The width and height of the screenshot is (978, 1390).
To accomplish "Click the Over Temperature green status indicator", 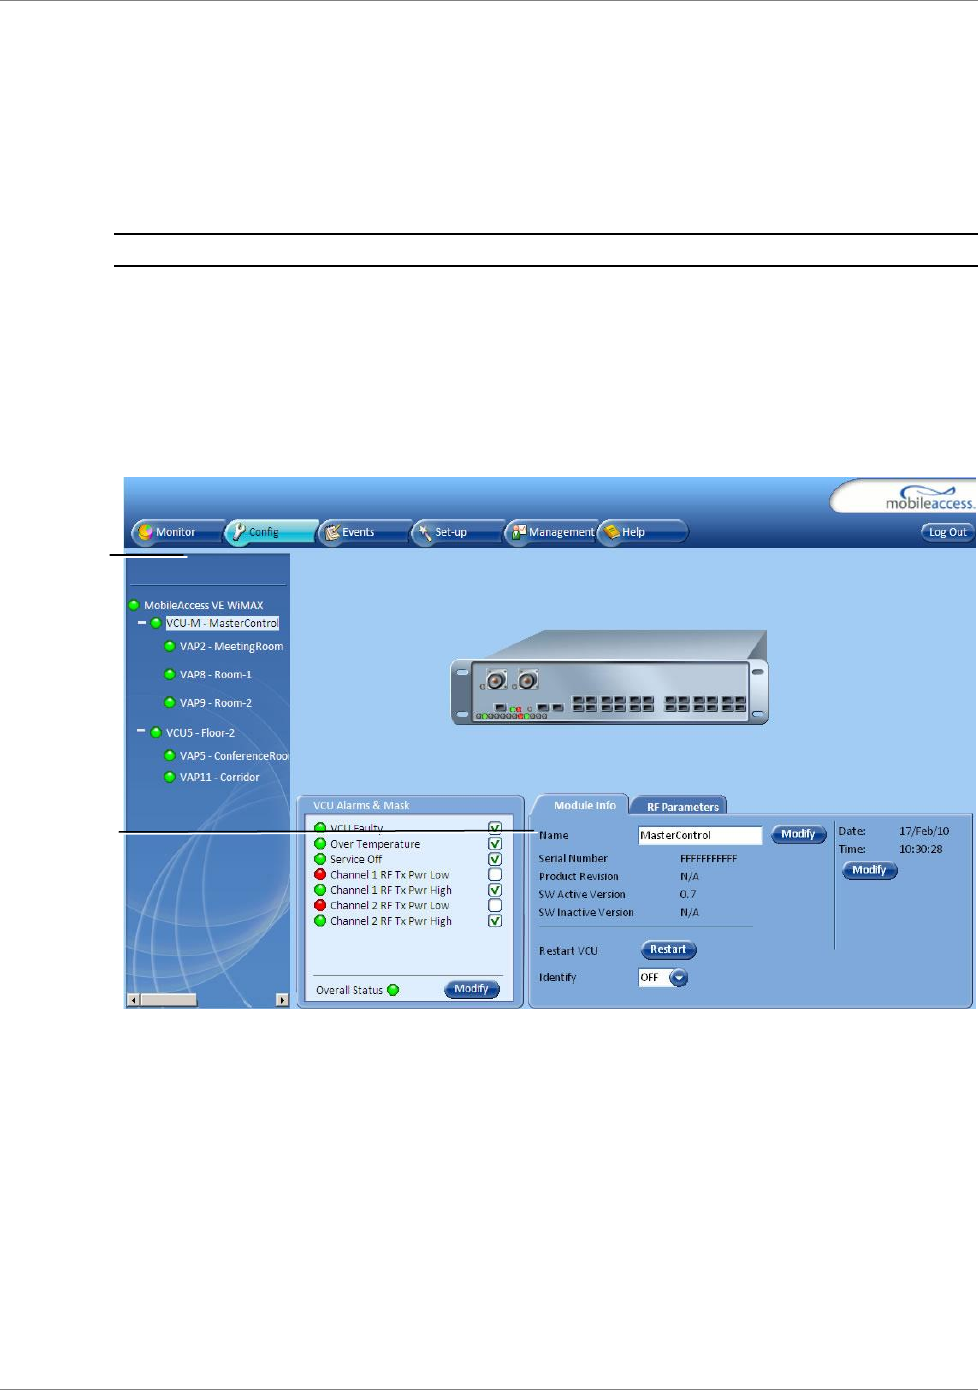I will pyautogui.click(x=320, y=844).
